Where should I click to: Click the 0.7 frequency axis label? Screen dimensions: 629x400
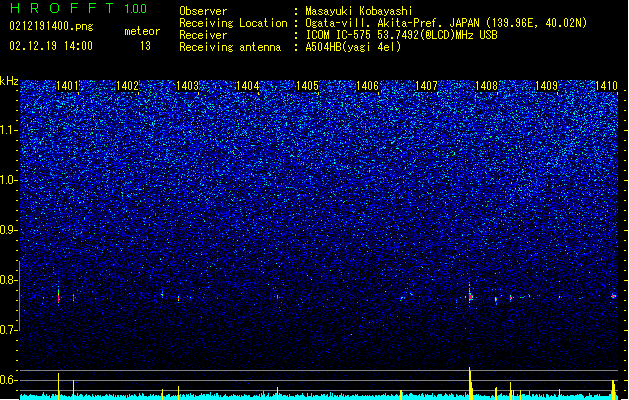click(9, 330)
